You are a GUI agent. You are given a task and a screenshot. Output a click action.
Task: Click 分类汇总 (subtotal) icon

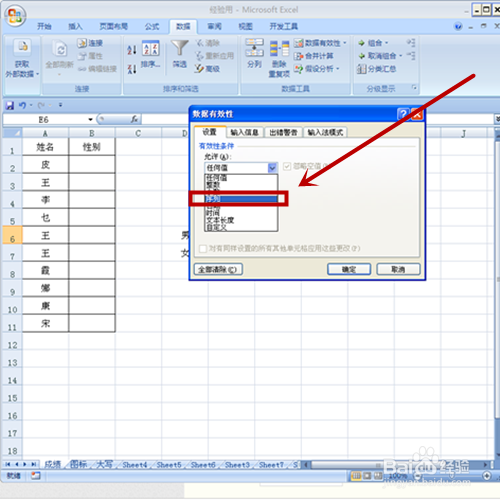click(362, 69)
